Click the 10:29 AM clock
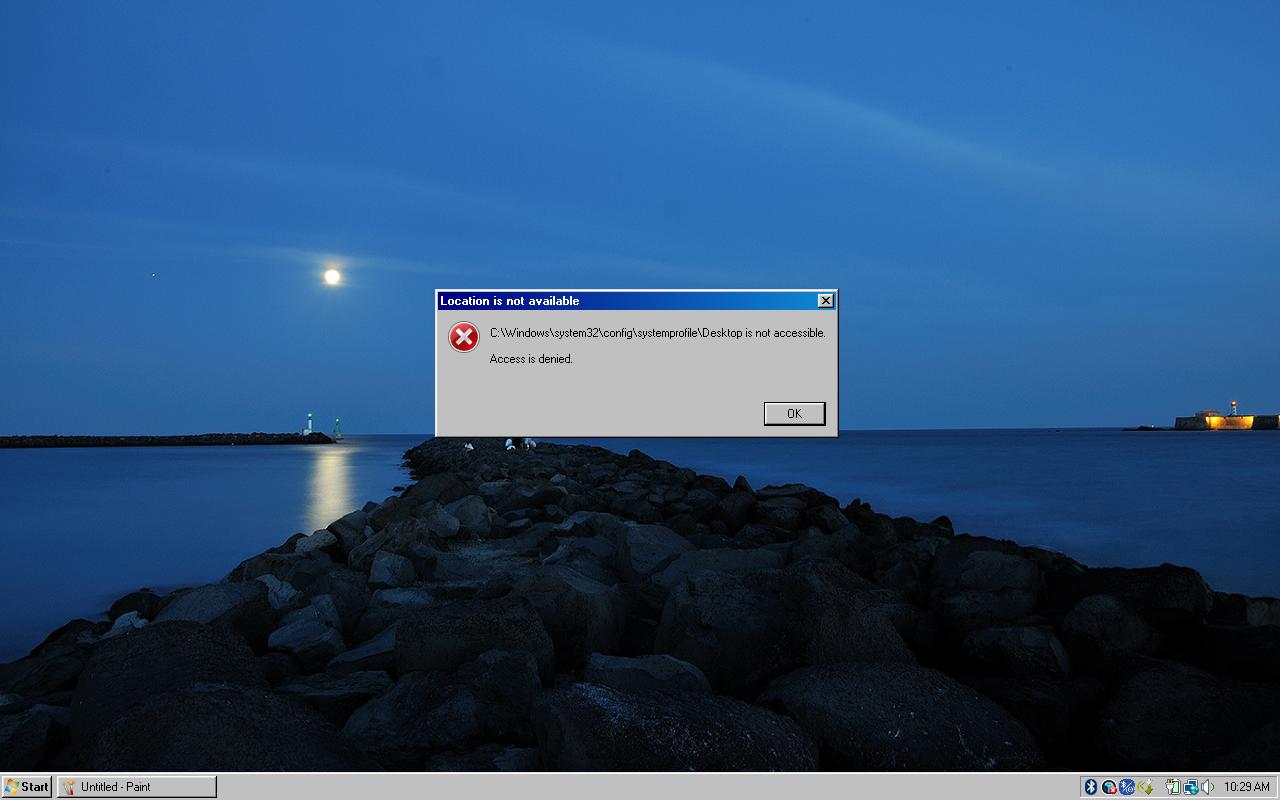 pos(1247,787)
